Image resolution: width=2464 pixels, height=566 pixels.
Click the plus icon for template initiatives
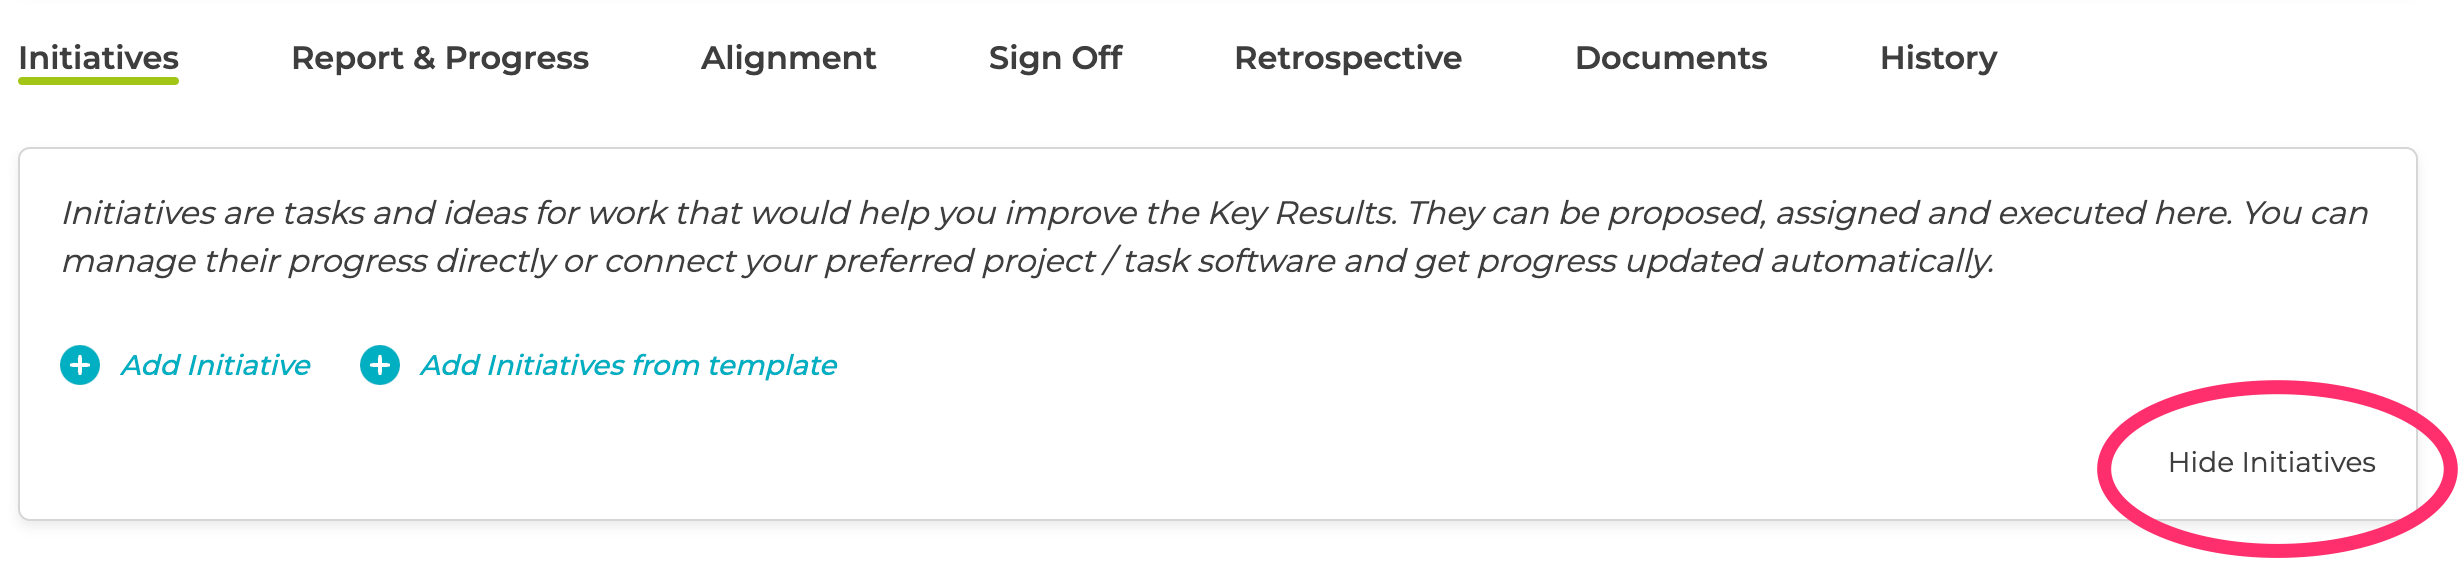(x=380, y=365)
